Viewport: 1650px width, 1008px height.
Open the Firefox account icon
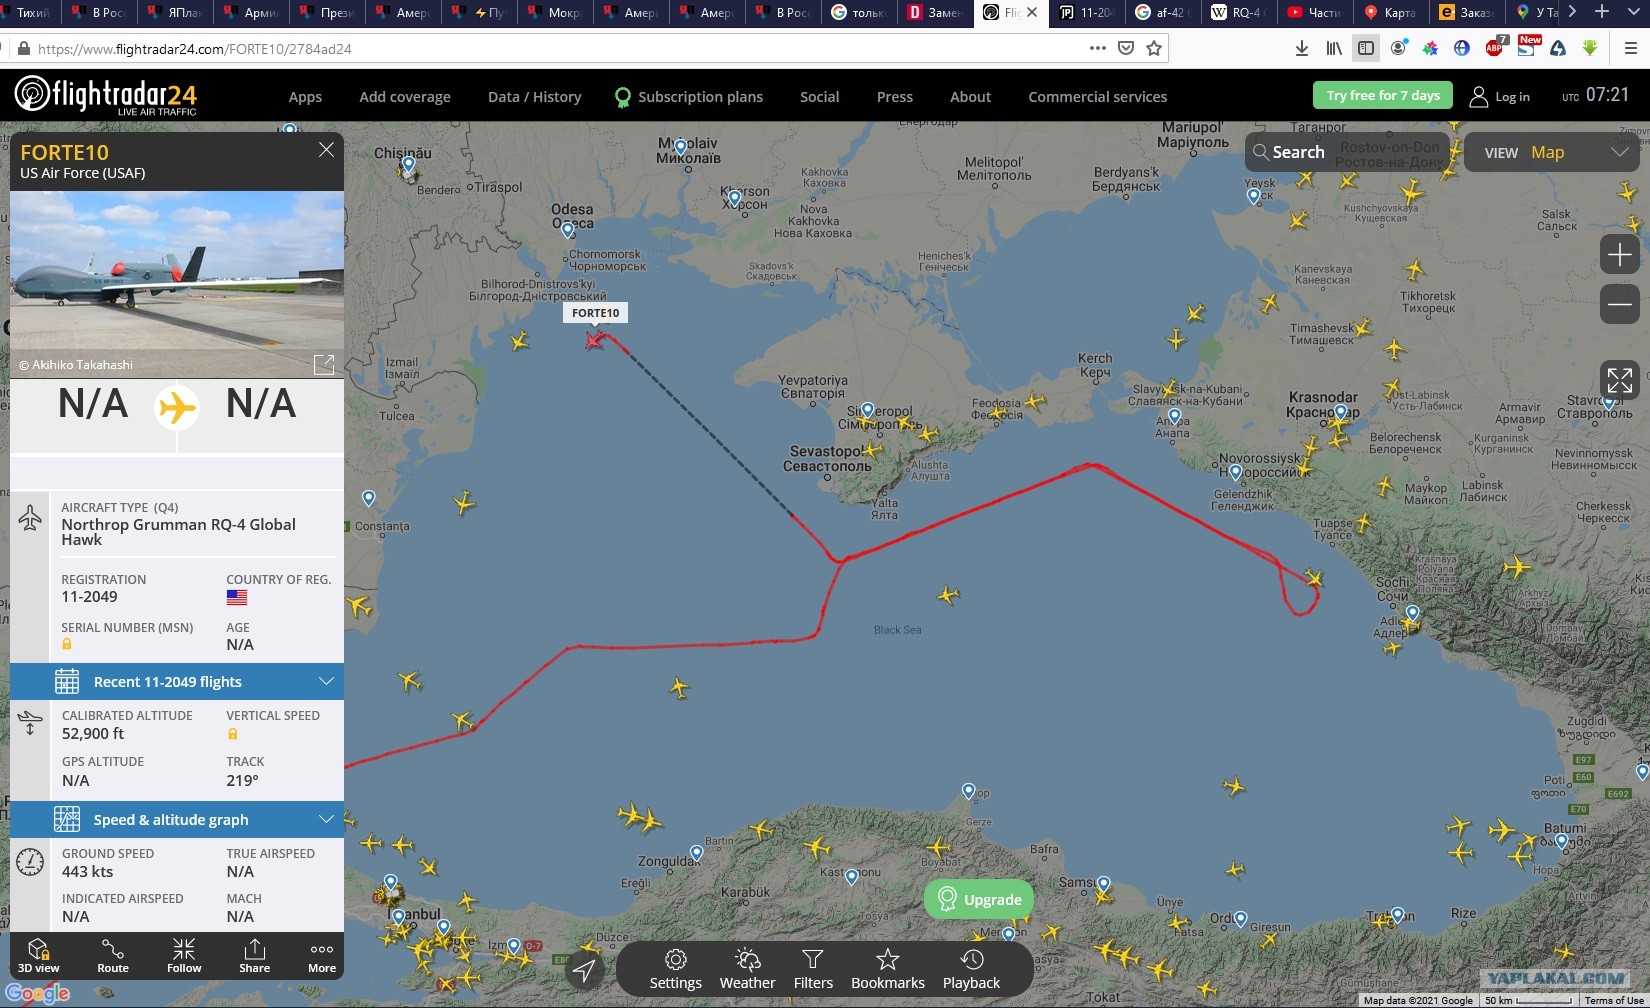click(1398, 48)
